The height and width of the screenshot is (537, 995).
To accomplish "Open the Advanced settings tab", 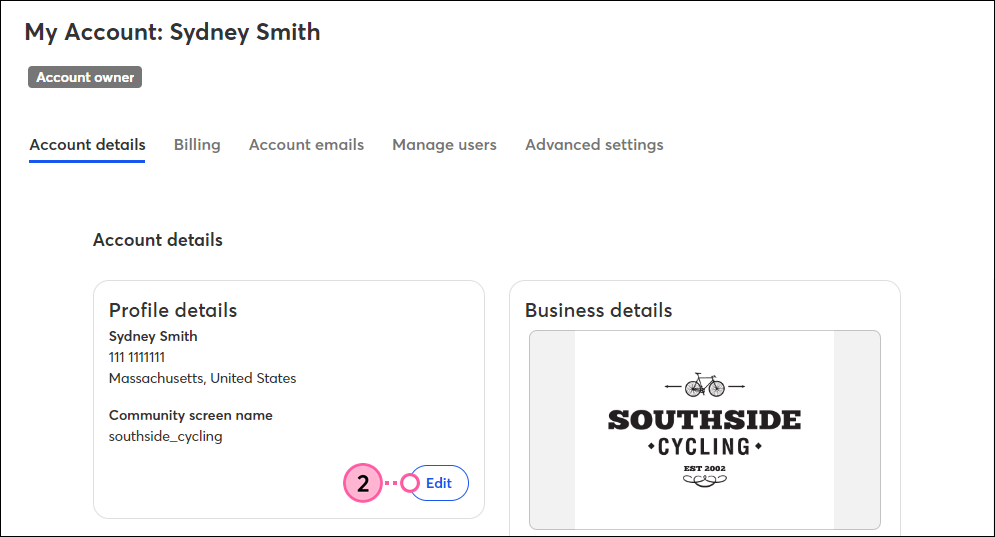I will (x=594, y=145).
